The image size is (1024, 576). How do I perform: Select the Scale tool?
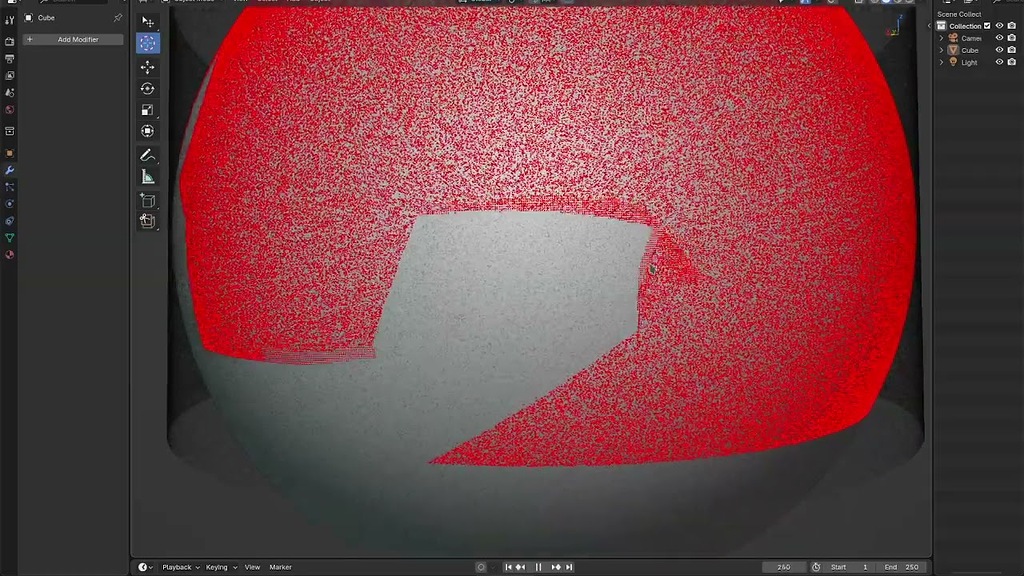(x=148, y=110)
